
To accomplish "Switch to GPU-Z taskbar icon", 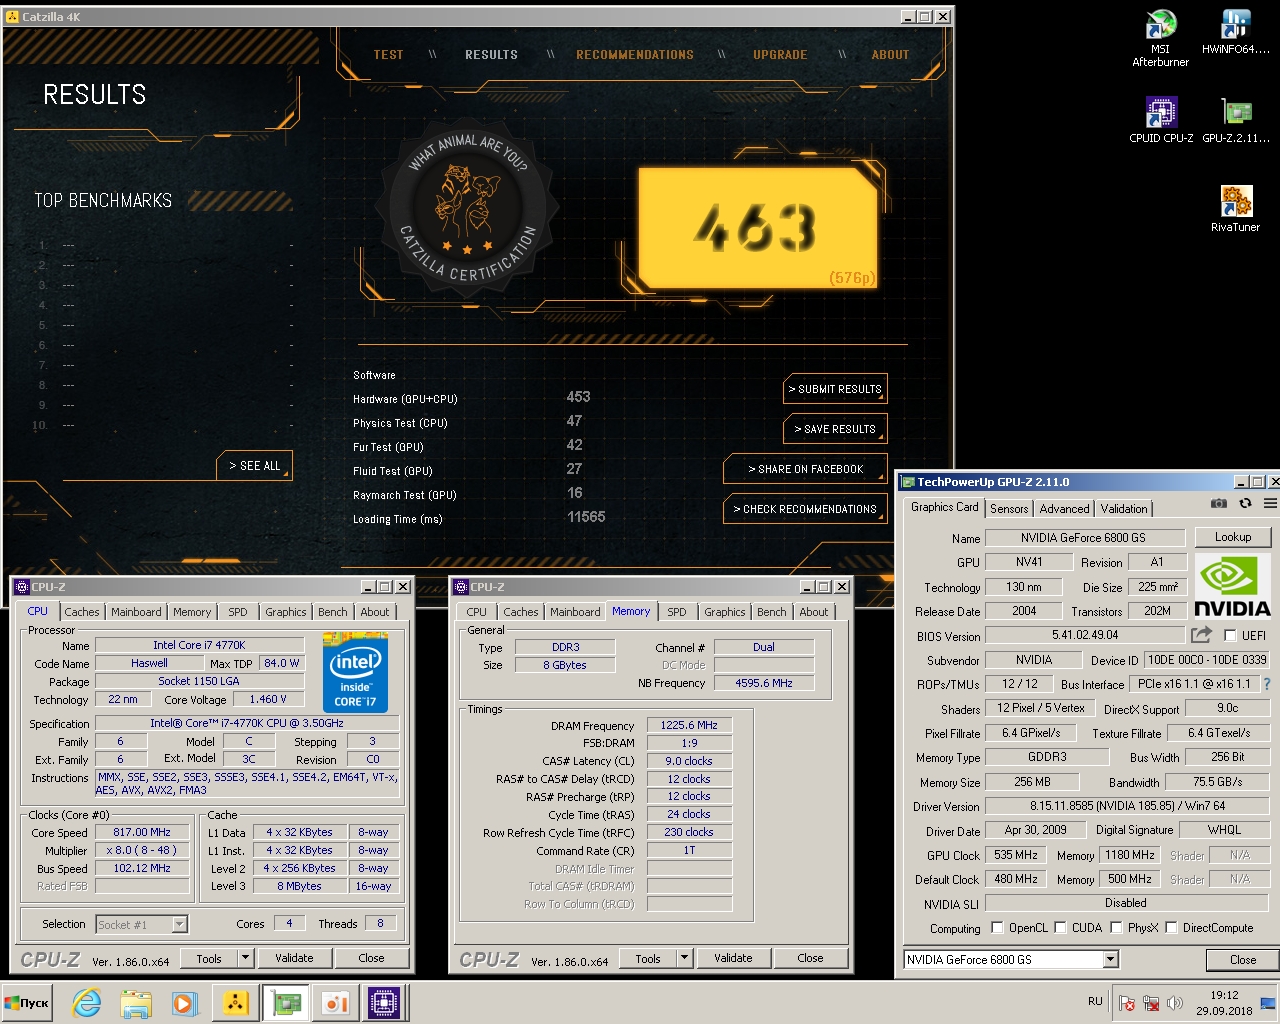I will [286, 1003].
